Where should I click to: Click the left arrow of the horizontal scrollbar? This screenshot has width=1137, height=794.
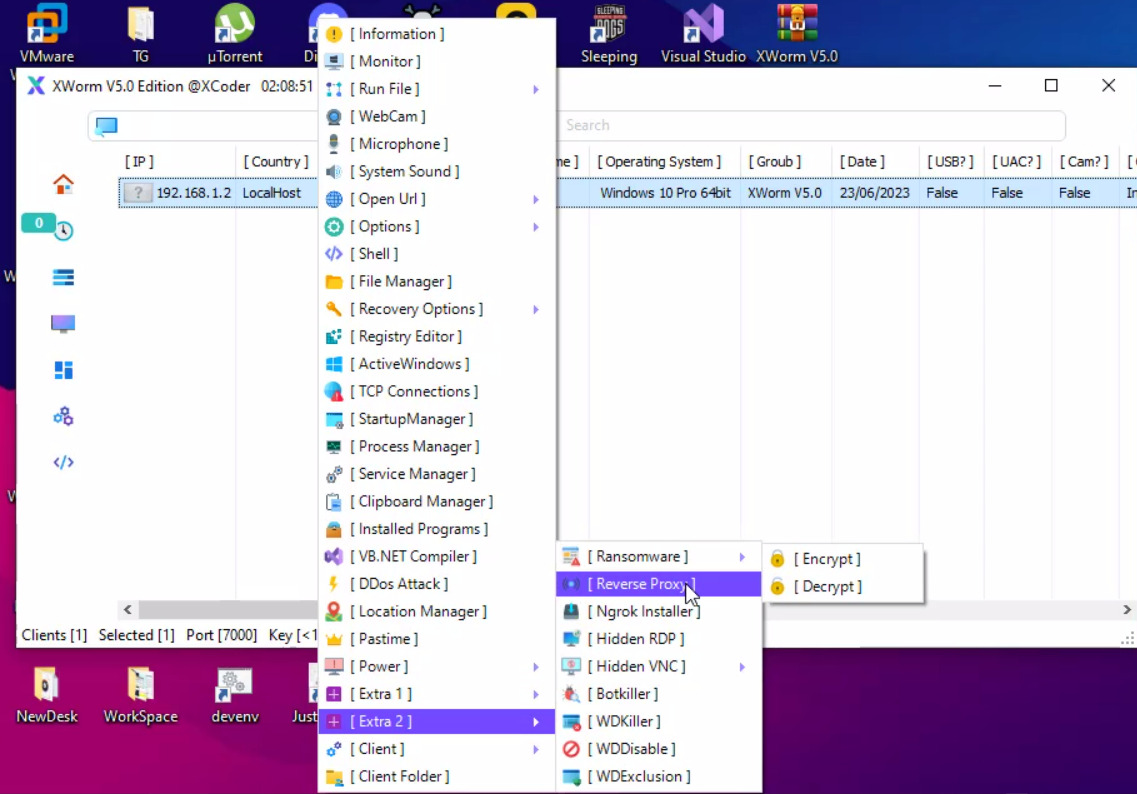tap(128, 610)
